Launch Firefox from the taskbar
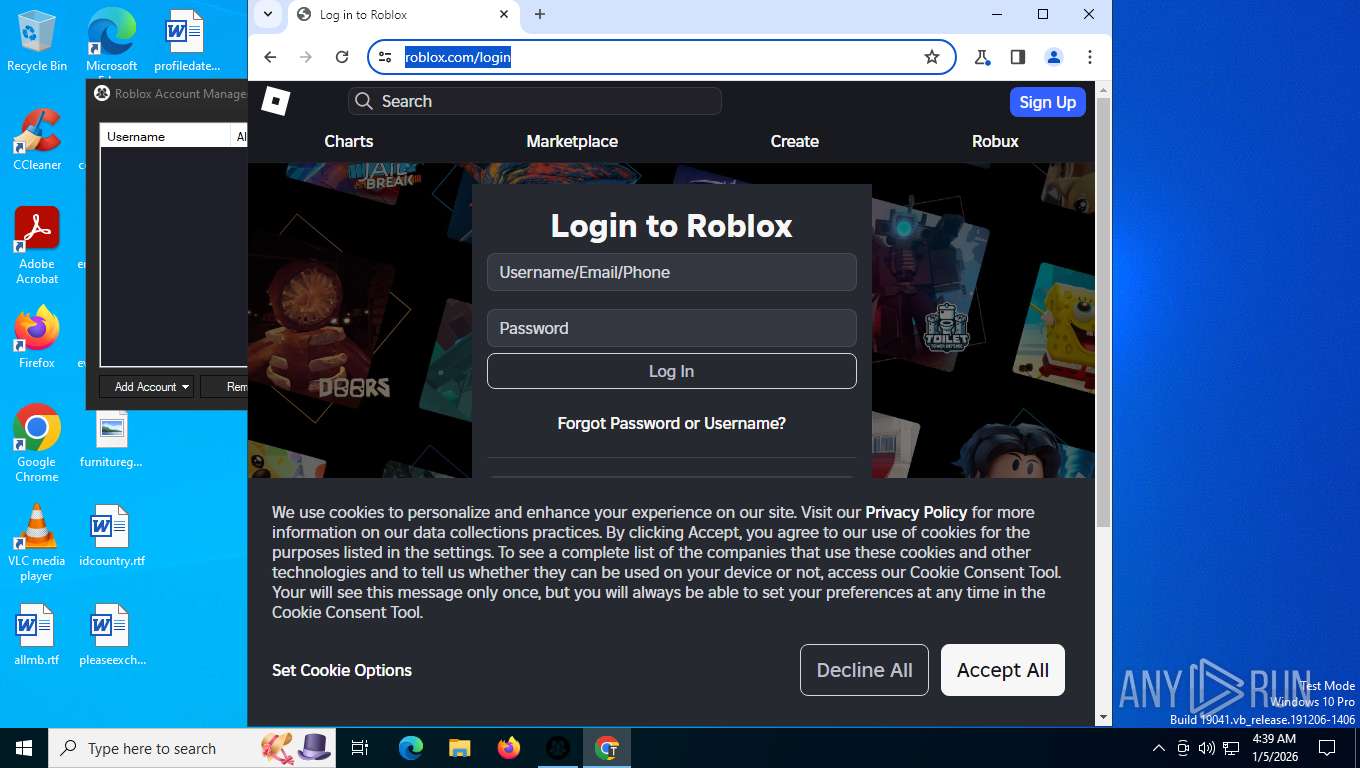The image size is (1360, 768). click(x=509, y=748)
